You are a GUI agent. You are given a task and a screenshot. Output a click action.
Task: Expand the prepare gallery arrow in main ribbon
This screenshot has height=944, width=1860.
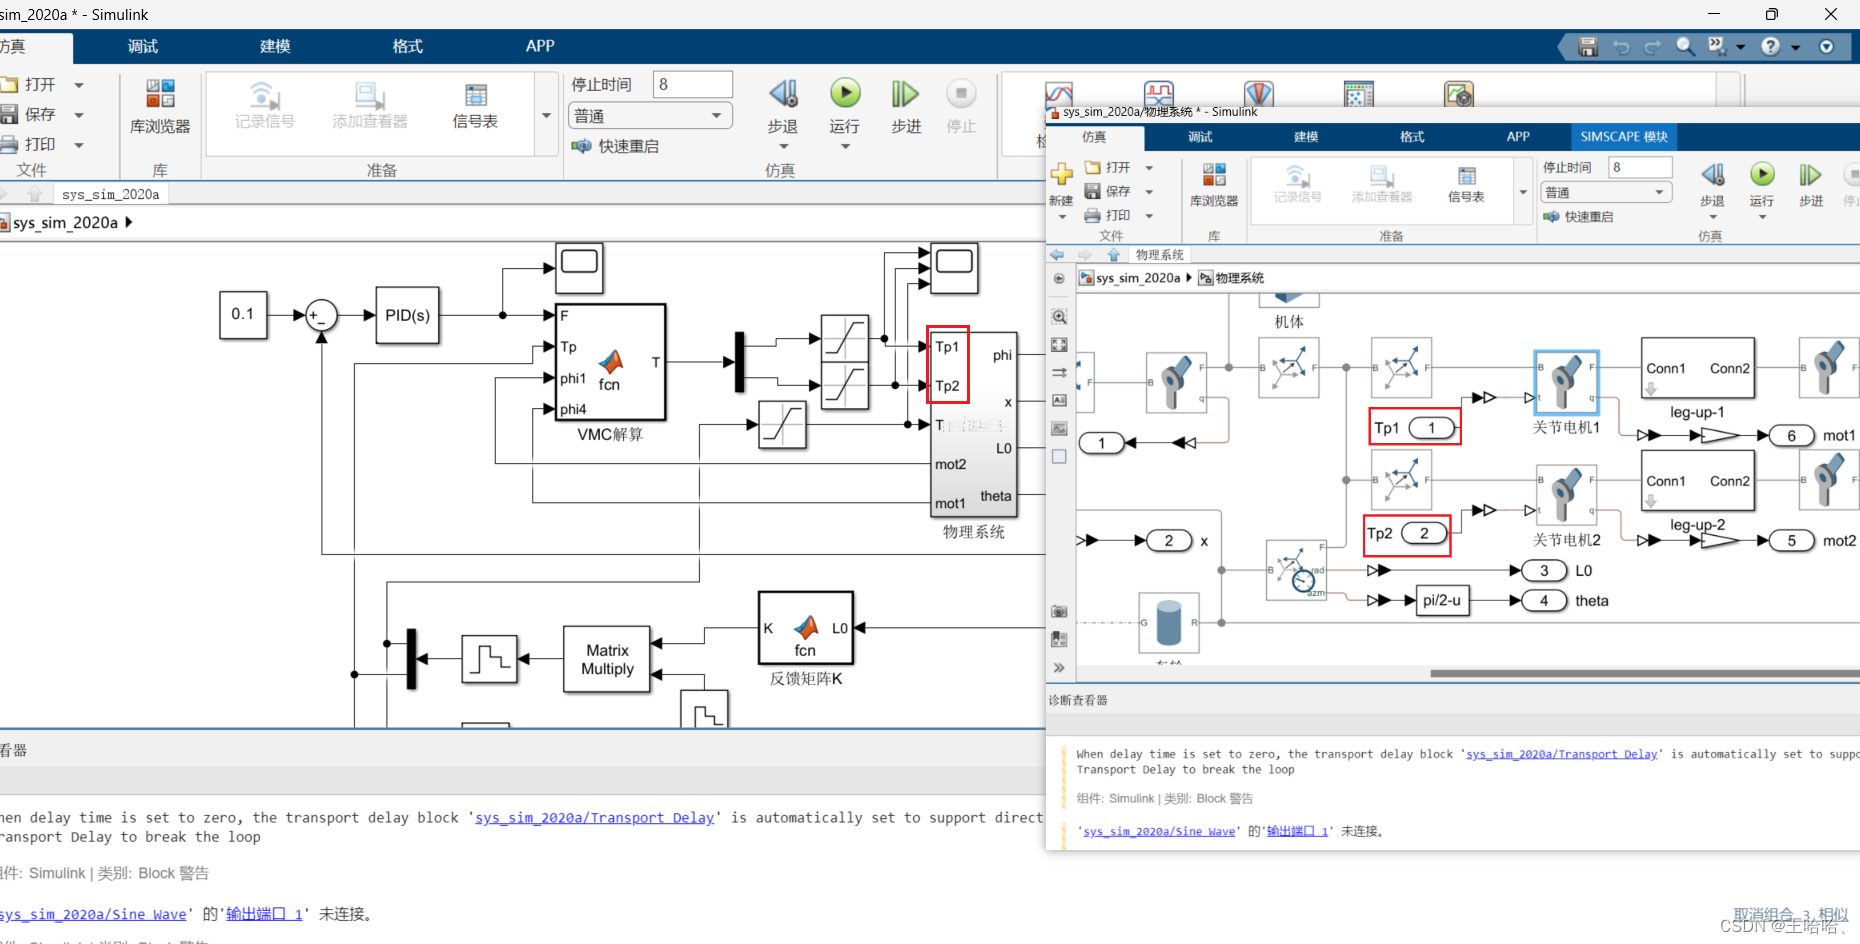point(546,115)
